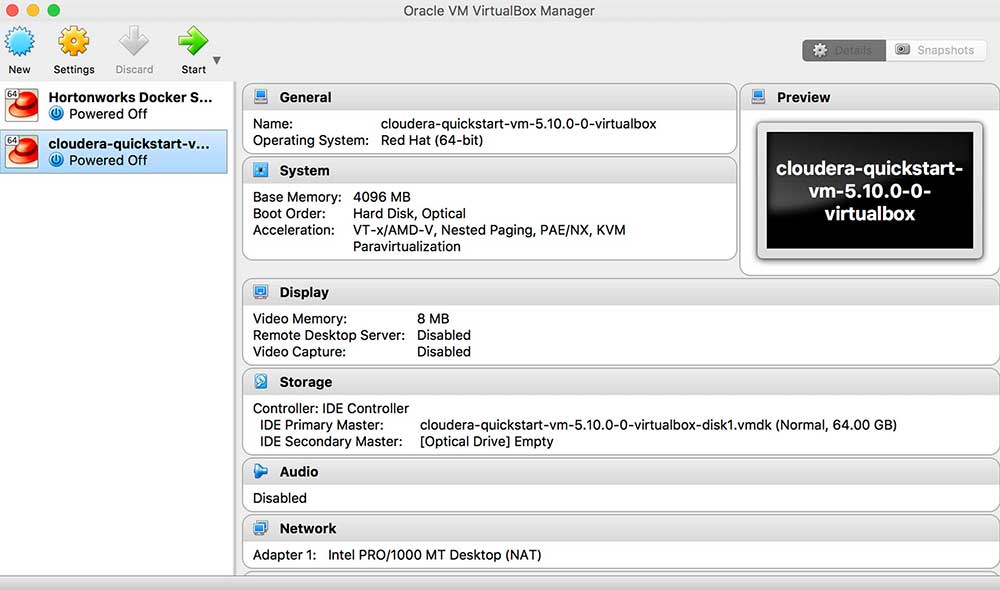The image size is (1000, 590).
Task: Open the General section header
Action: (489, 98)
